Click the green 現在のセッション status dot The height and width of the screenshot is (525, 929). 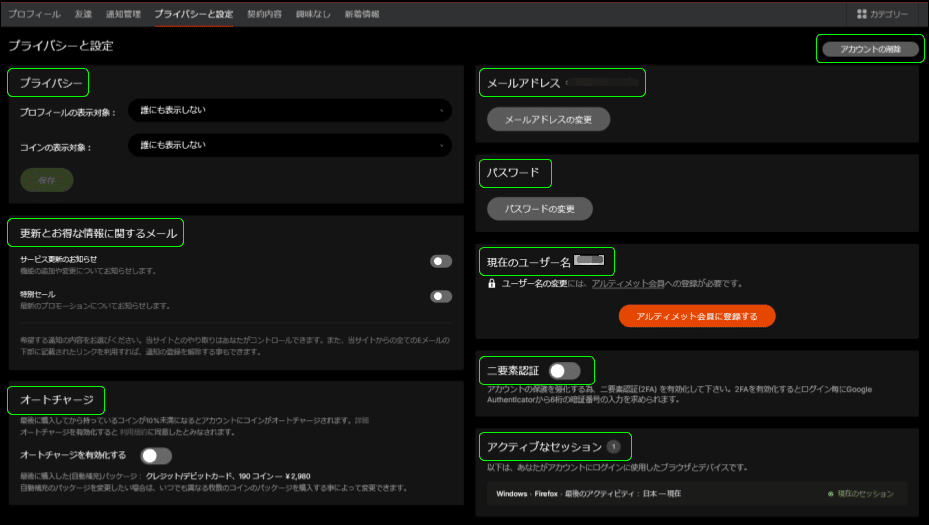point(831,494)
